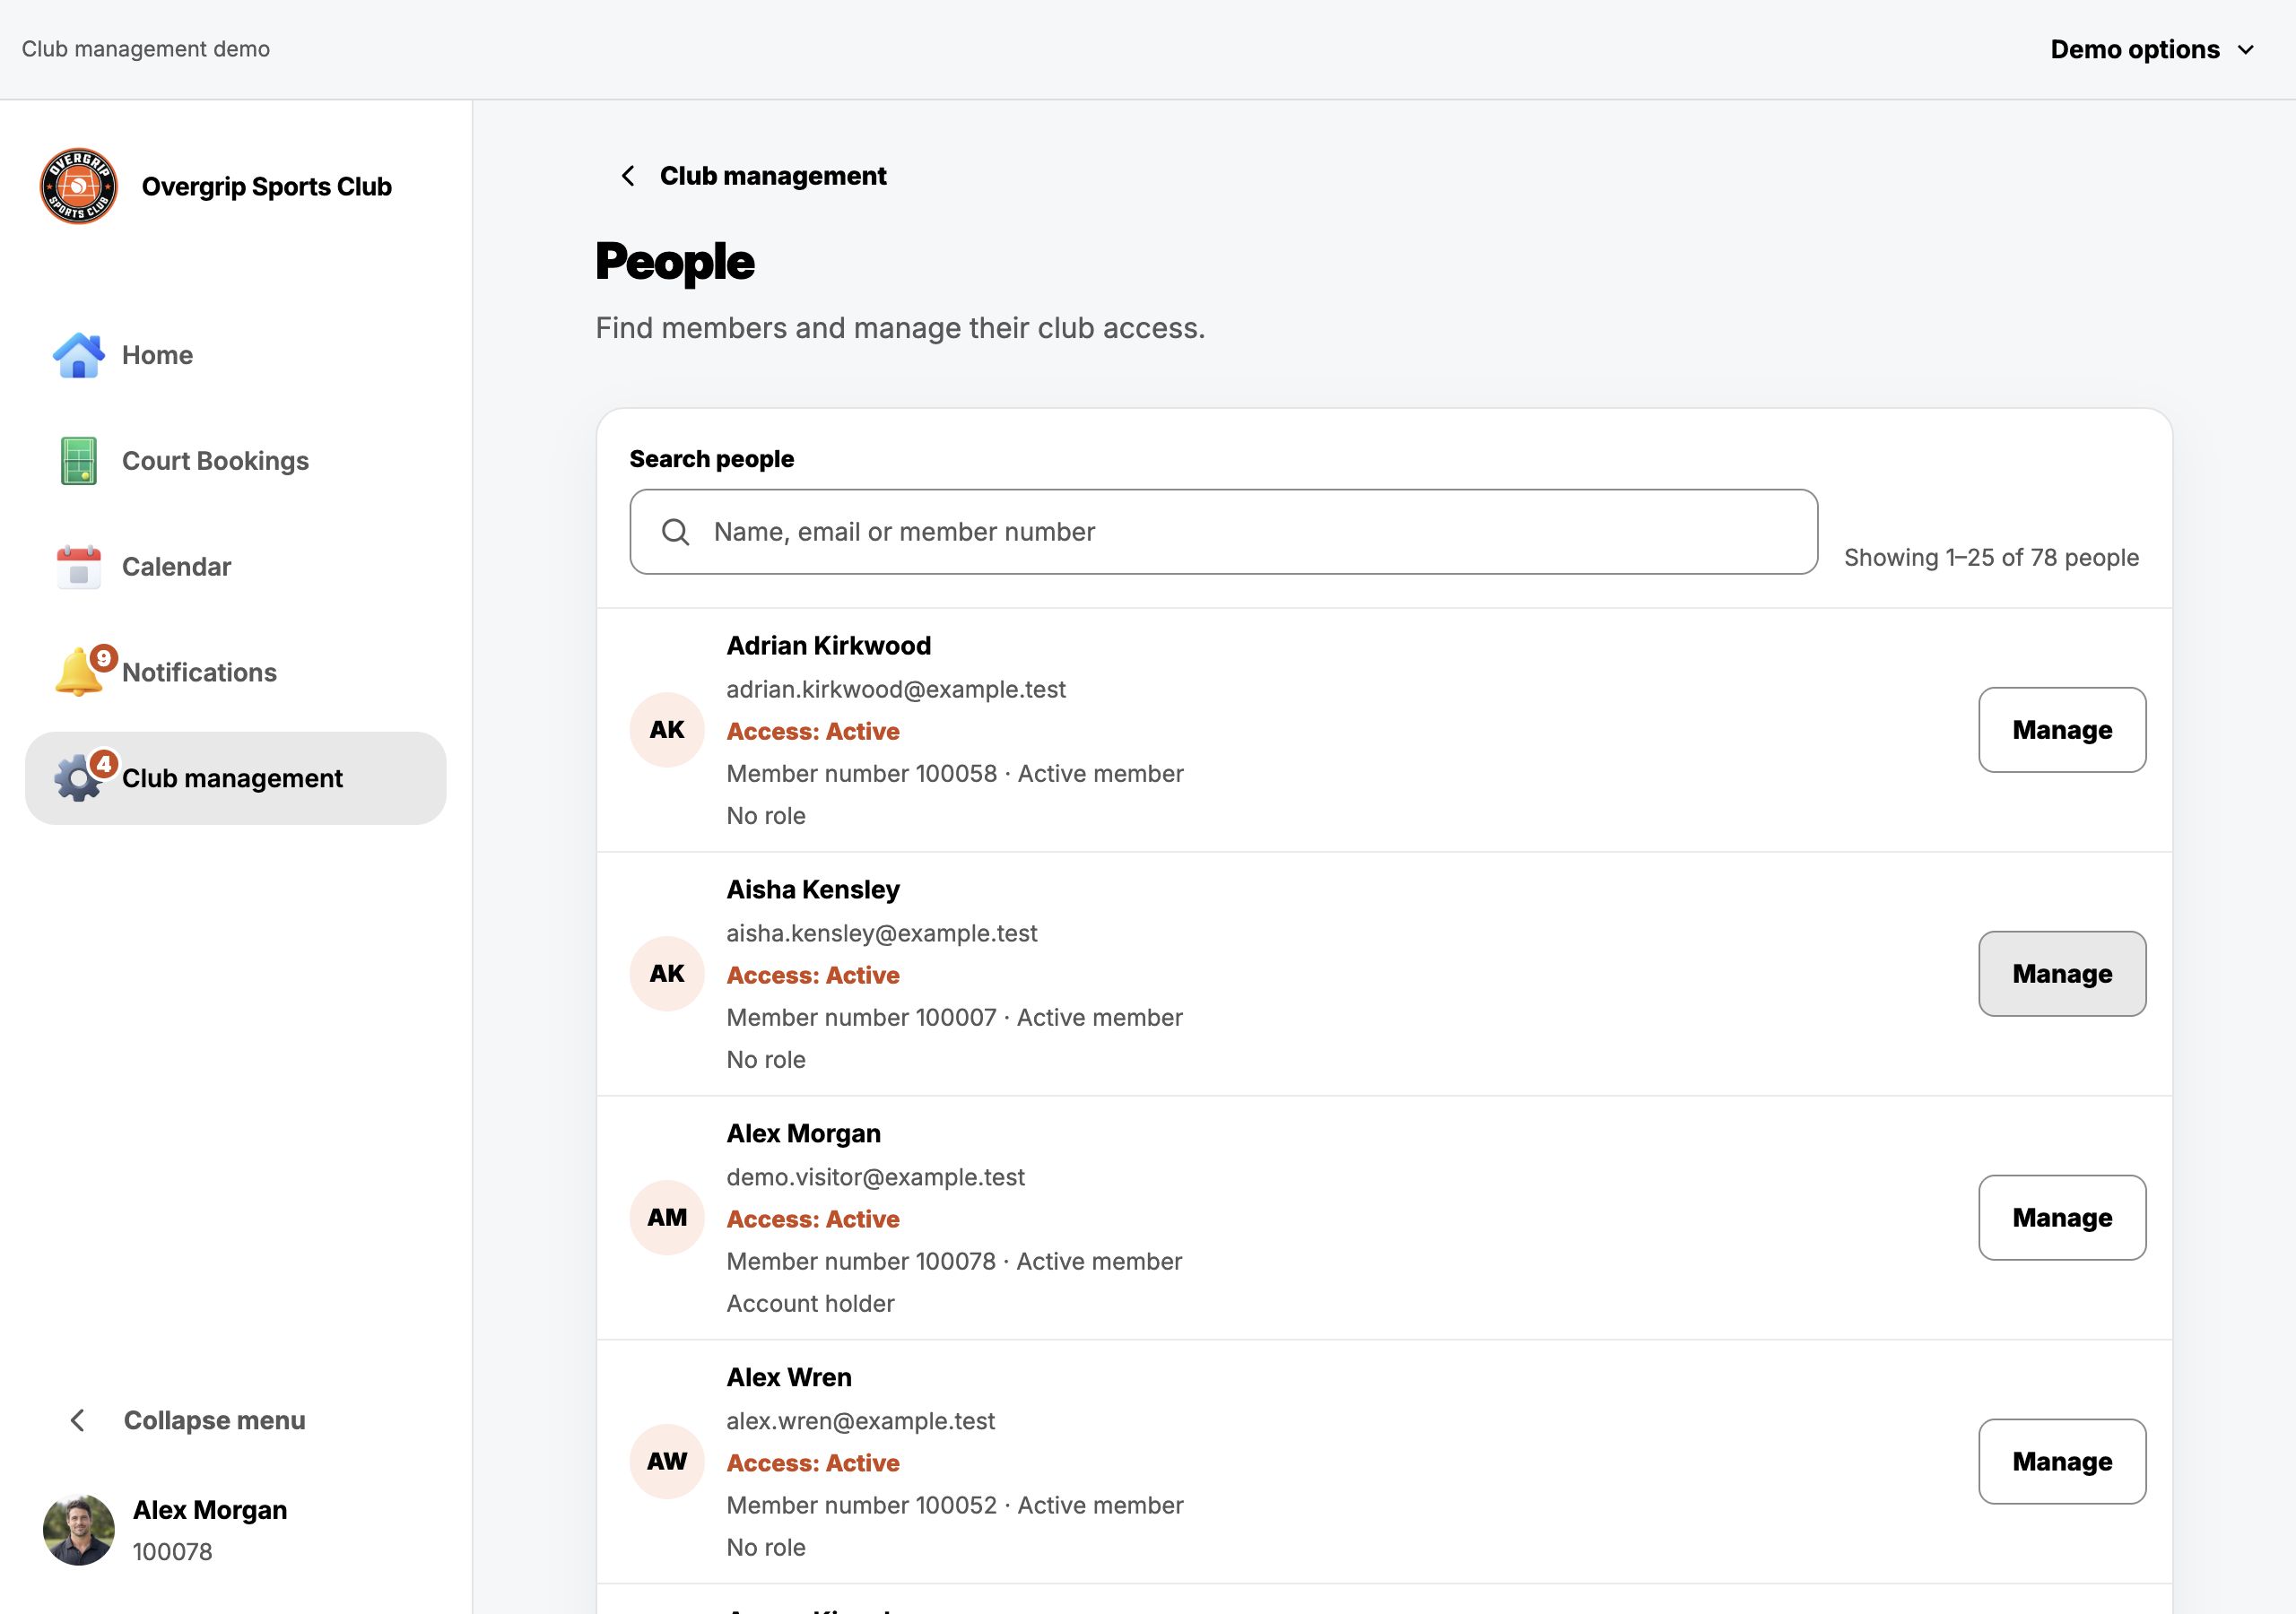This screenshot has height=1614, width=2296.
Task: Click the Club management gear icon
Action: (x=77, y=778)
